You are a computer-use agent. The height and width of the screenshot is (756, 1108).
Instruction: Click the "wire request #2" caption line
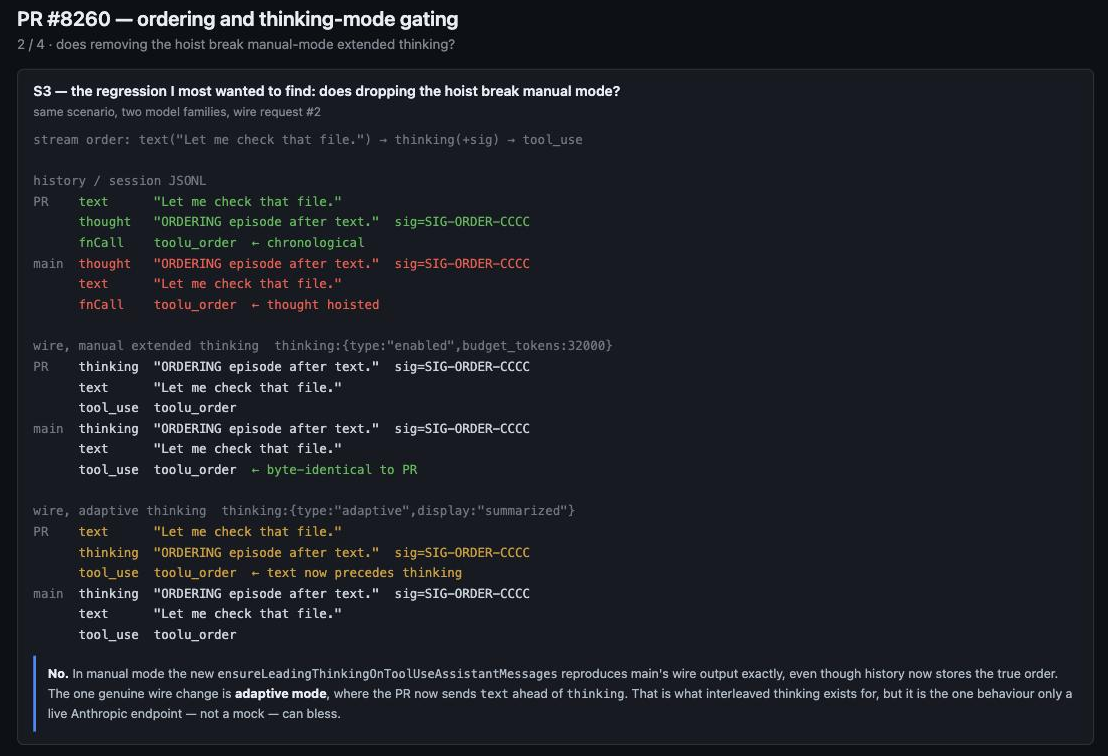click(177, 112)
